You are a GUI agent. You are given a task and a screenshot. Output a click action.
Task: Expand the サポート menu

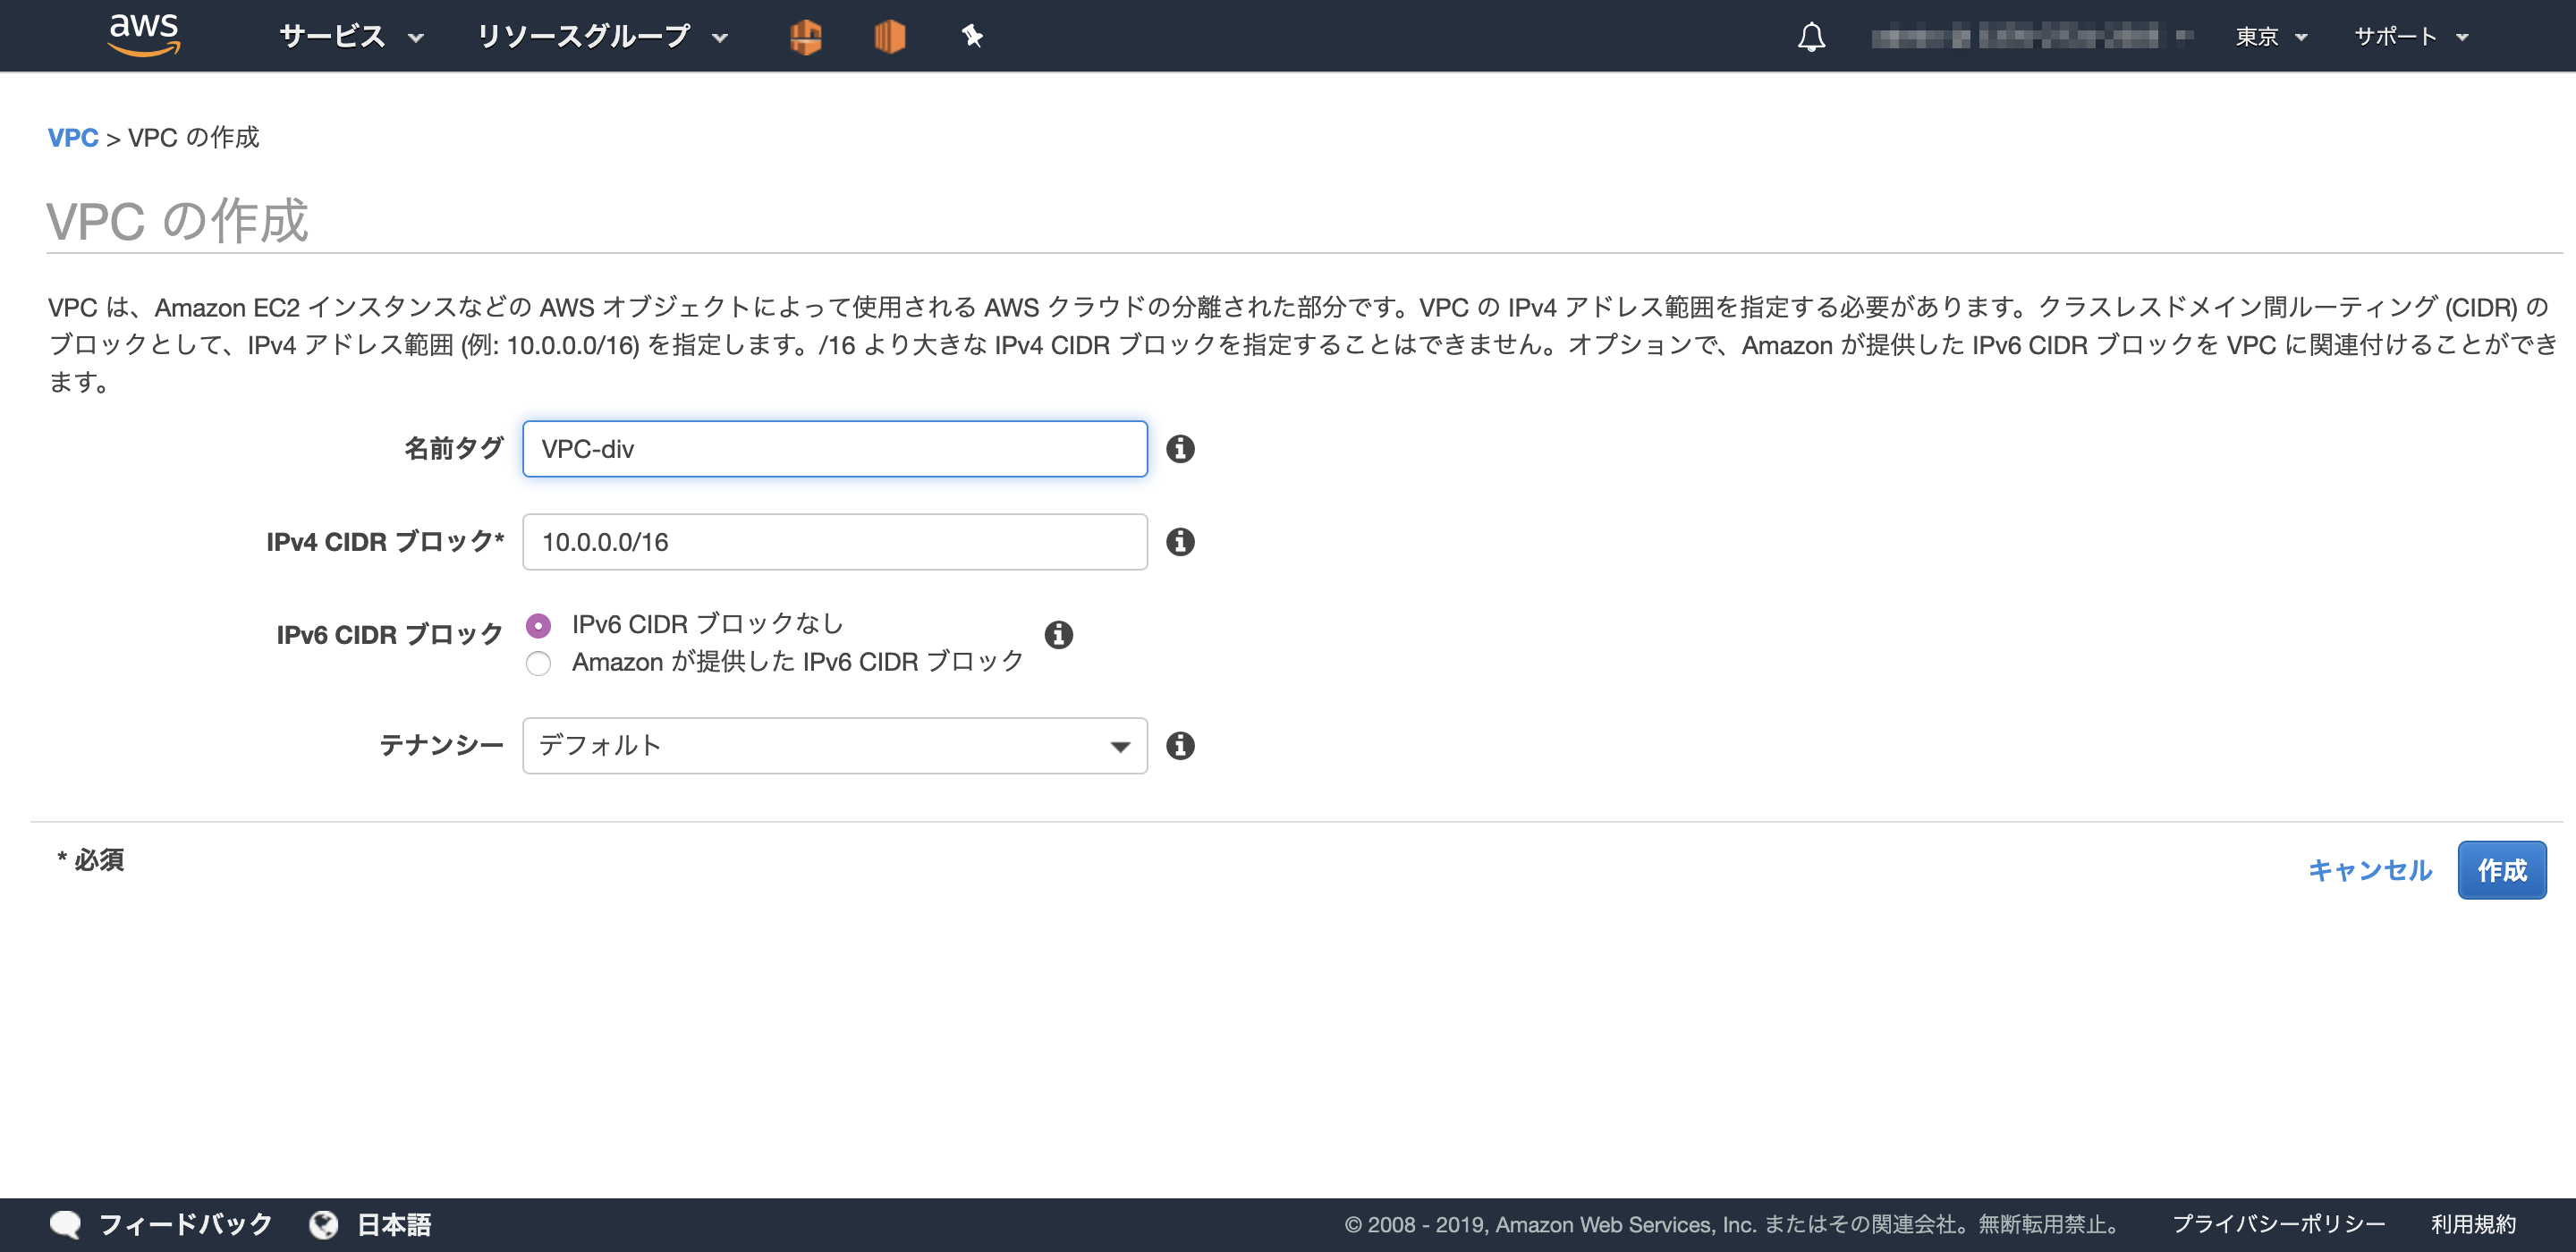[x=2410, y=37]
